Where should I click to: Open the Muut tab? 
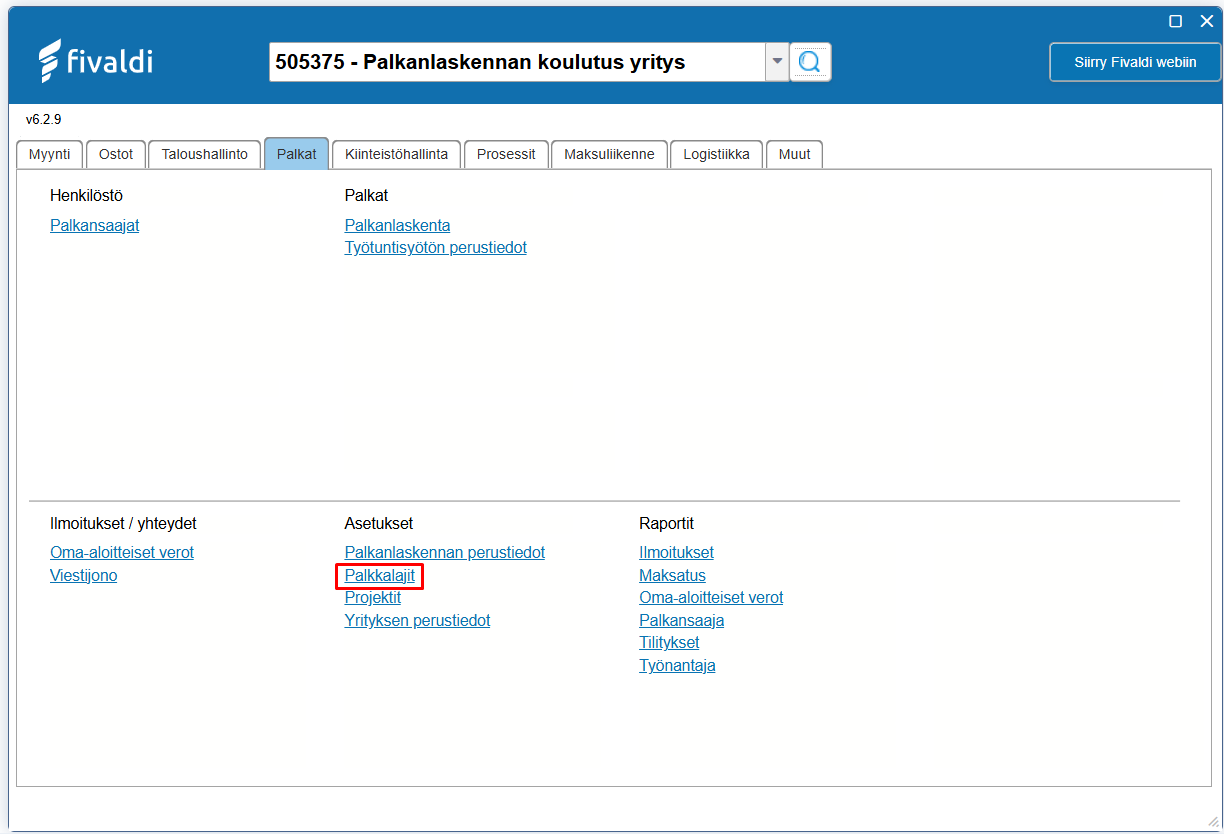tap(794, 154)
